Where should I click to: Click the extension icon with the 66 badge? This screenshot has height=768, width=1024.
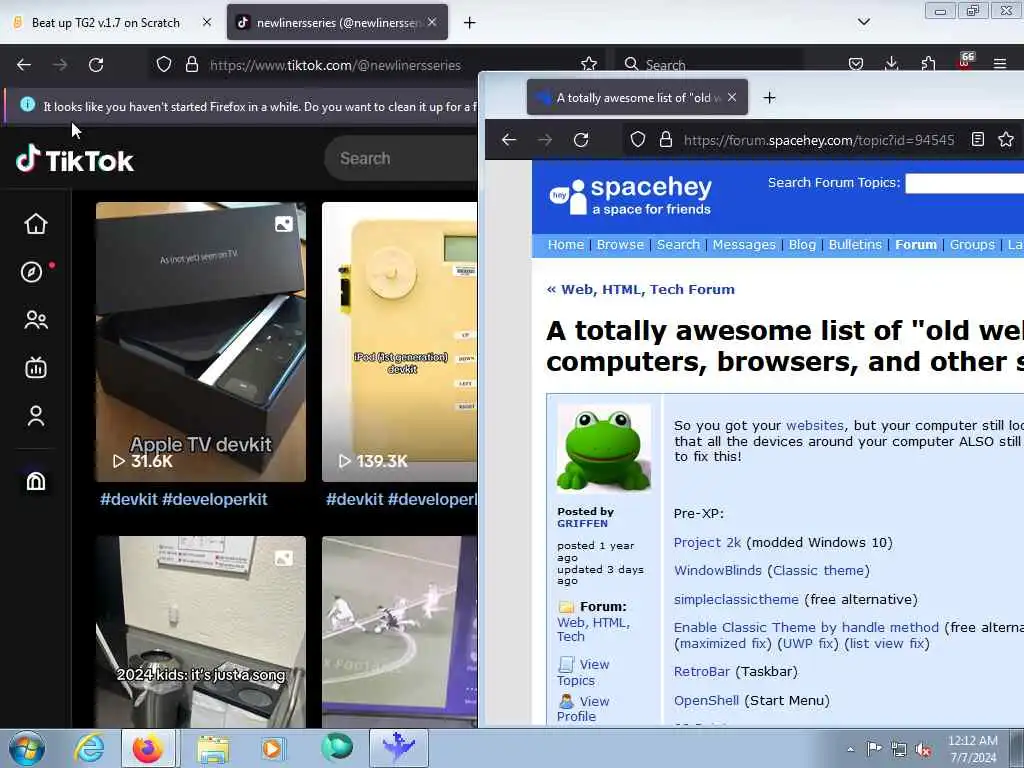[965, 61]
